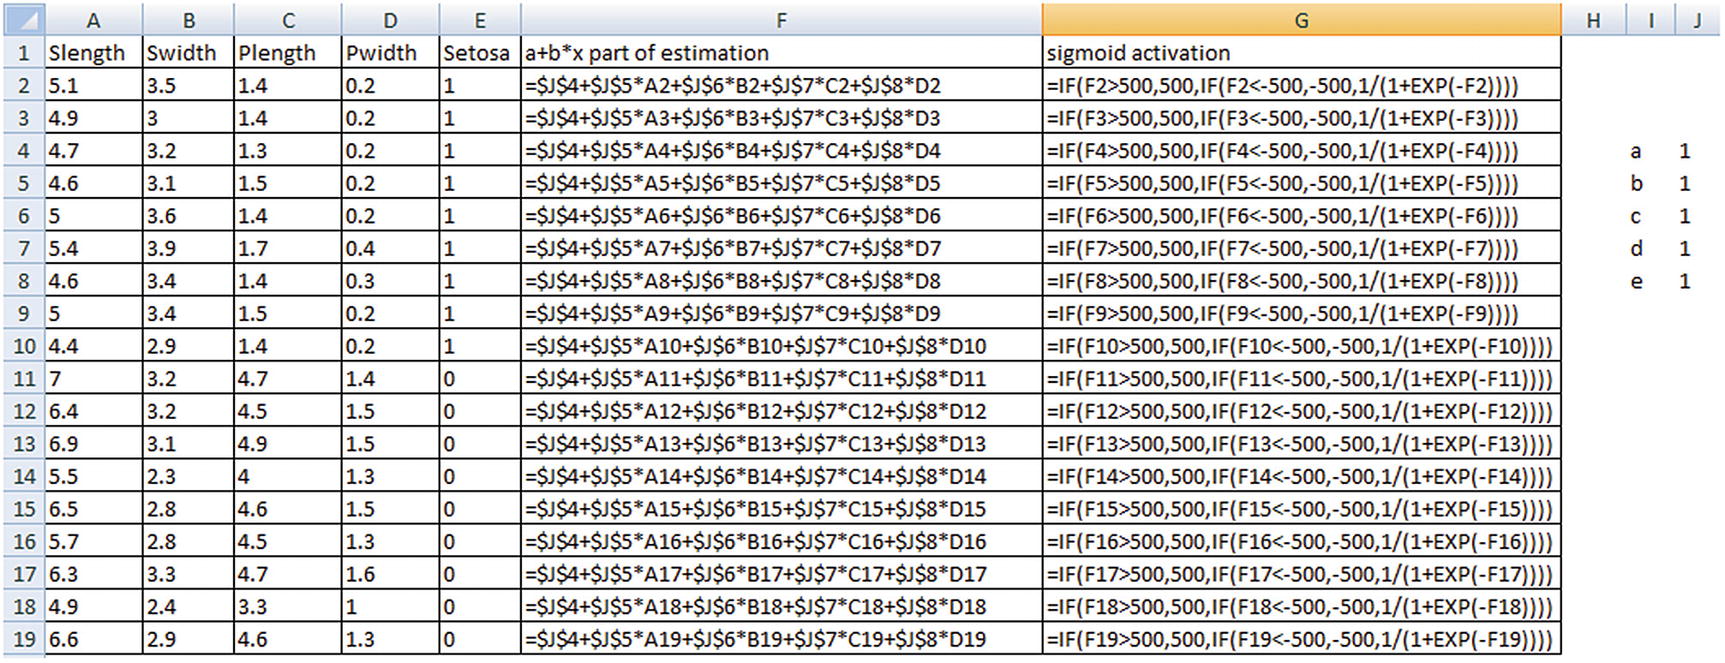1725x663 pixels.
Task: Select Setosa value 0 in row 19
Action: (480, 639)
